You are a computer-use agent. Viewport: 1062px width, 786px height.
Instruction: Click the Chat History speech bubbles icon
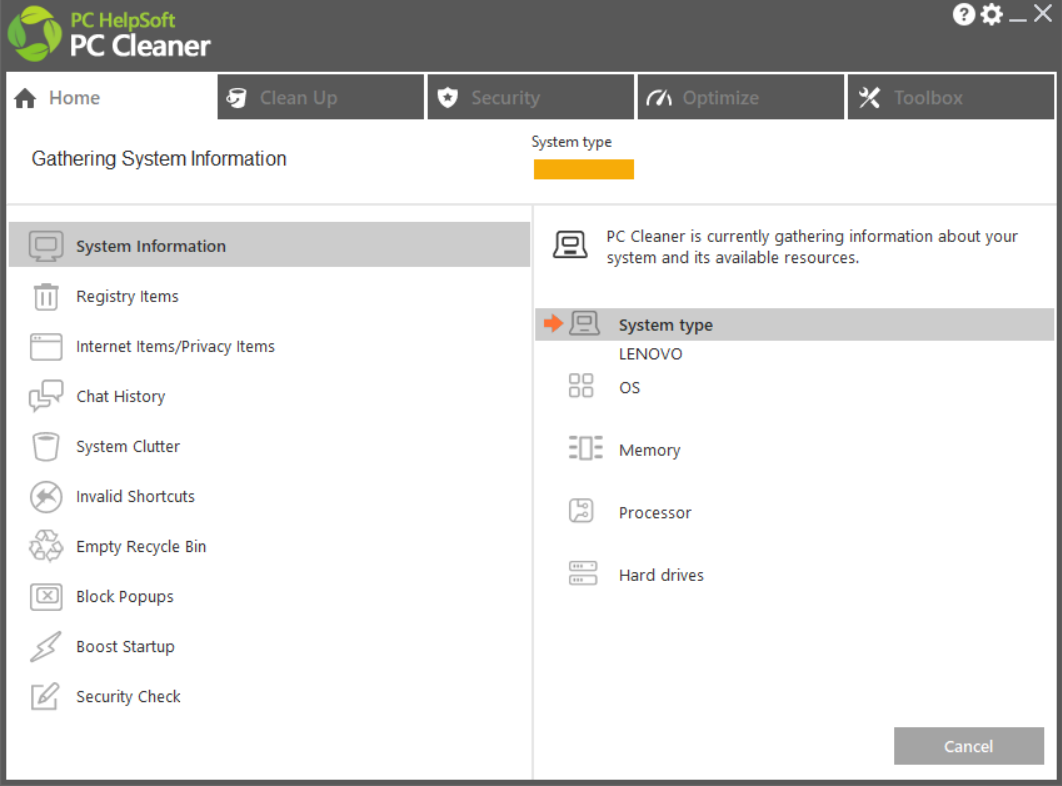click(x=46, y=396)
